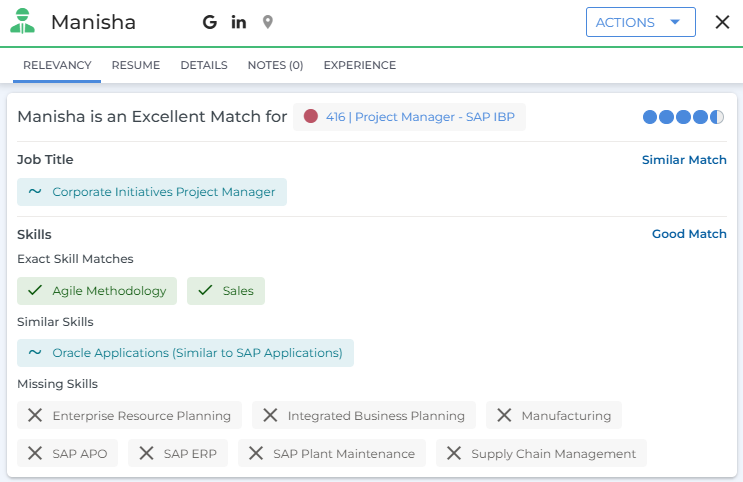Click the map location pin icon
Image resolution: width=743 pixels, height=482 pixels.
267,22
